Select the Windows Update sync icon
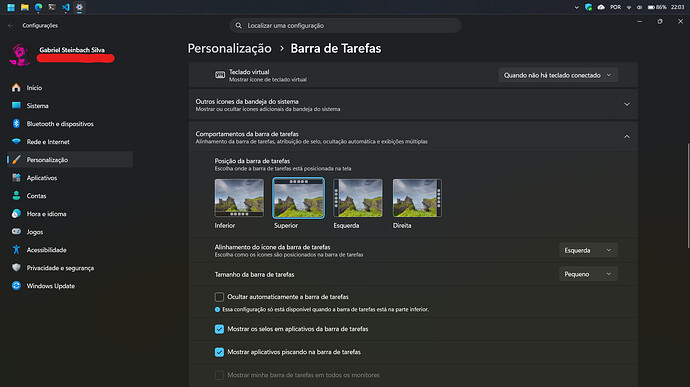The height and width of the screenshot is (387, 690). tap(16, 286)
